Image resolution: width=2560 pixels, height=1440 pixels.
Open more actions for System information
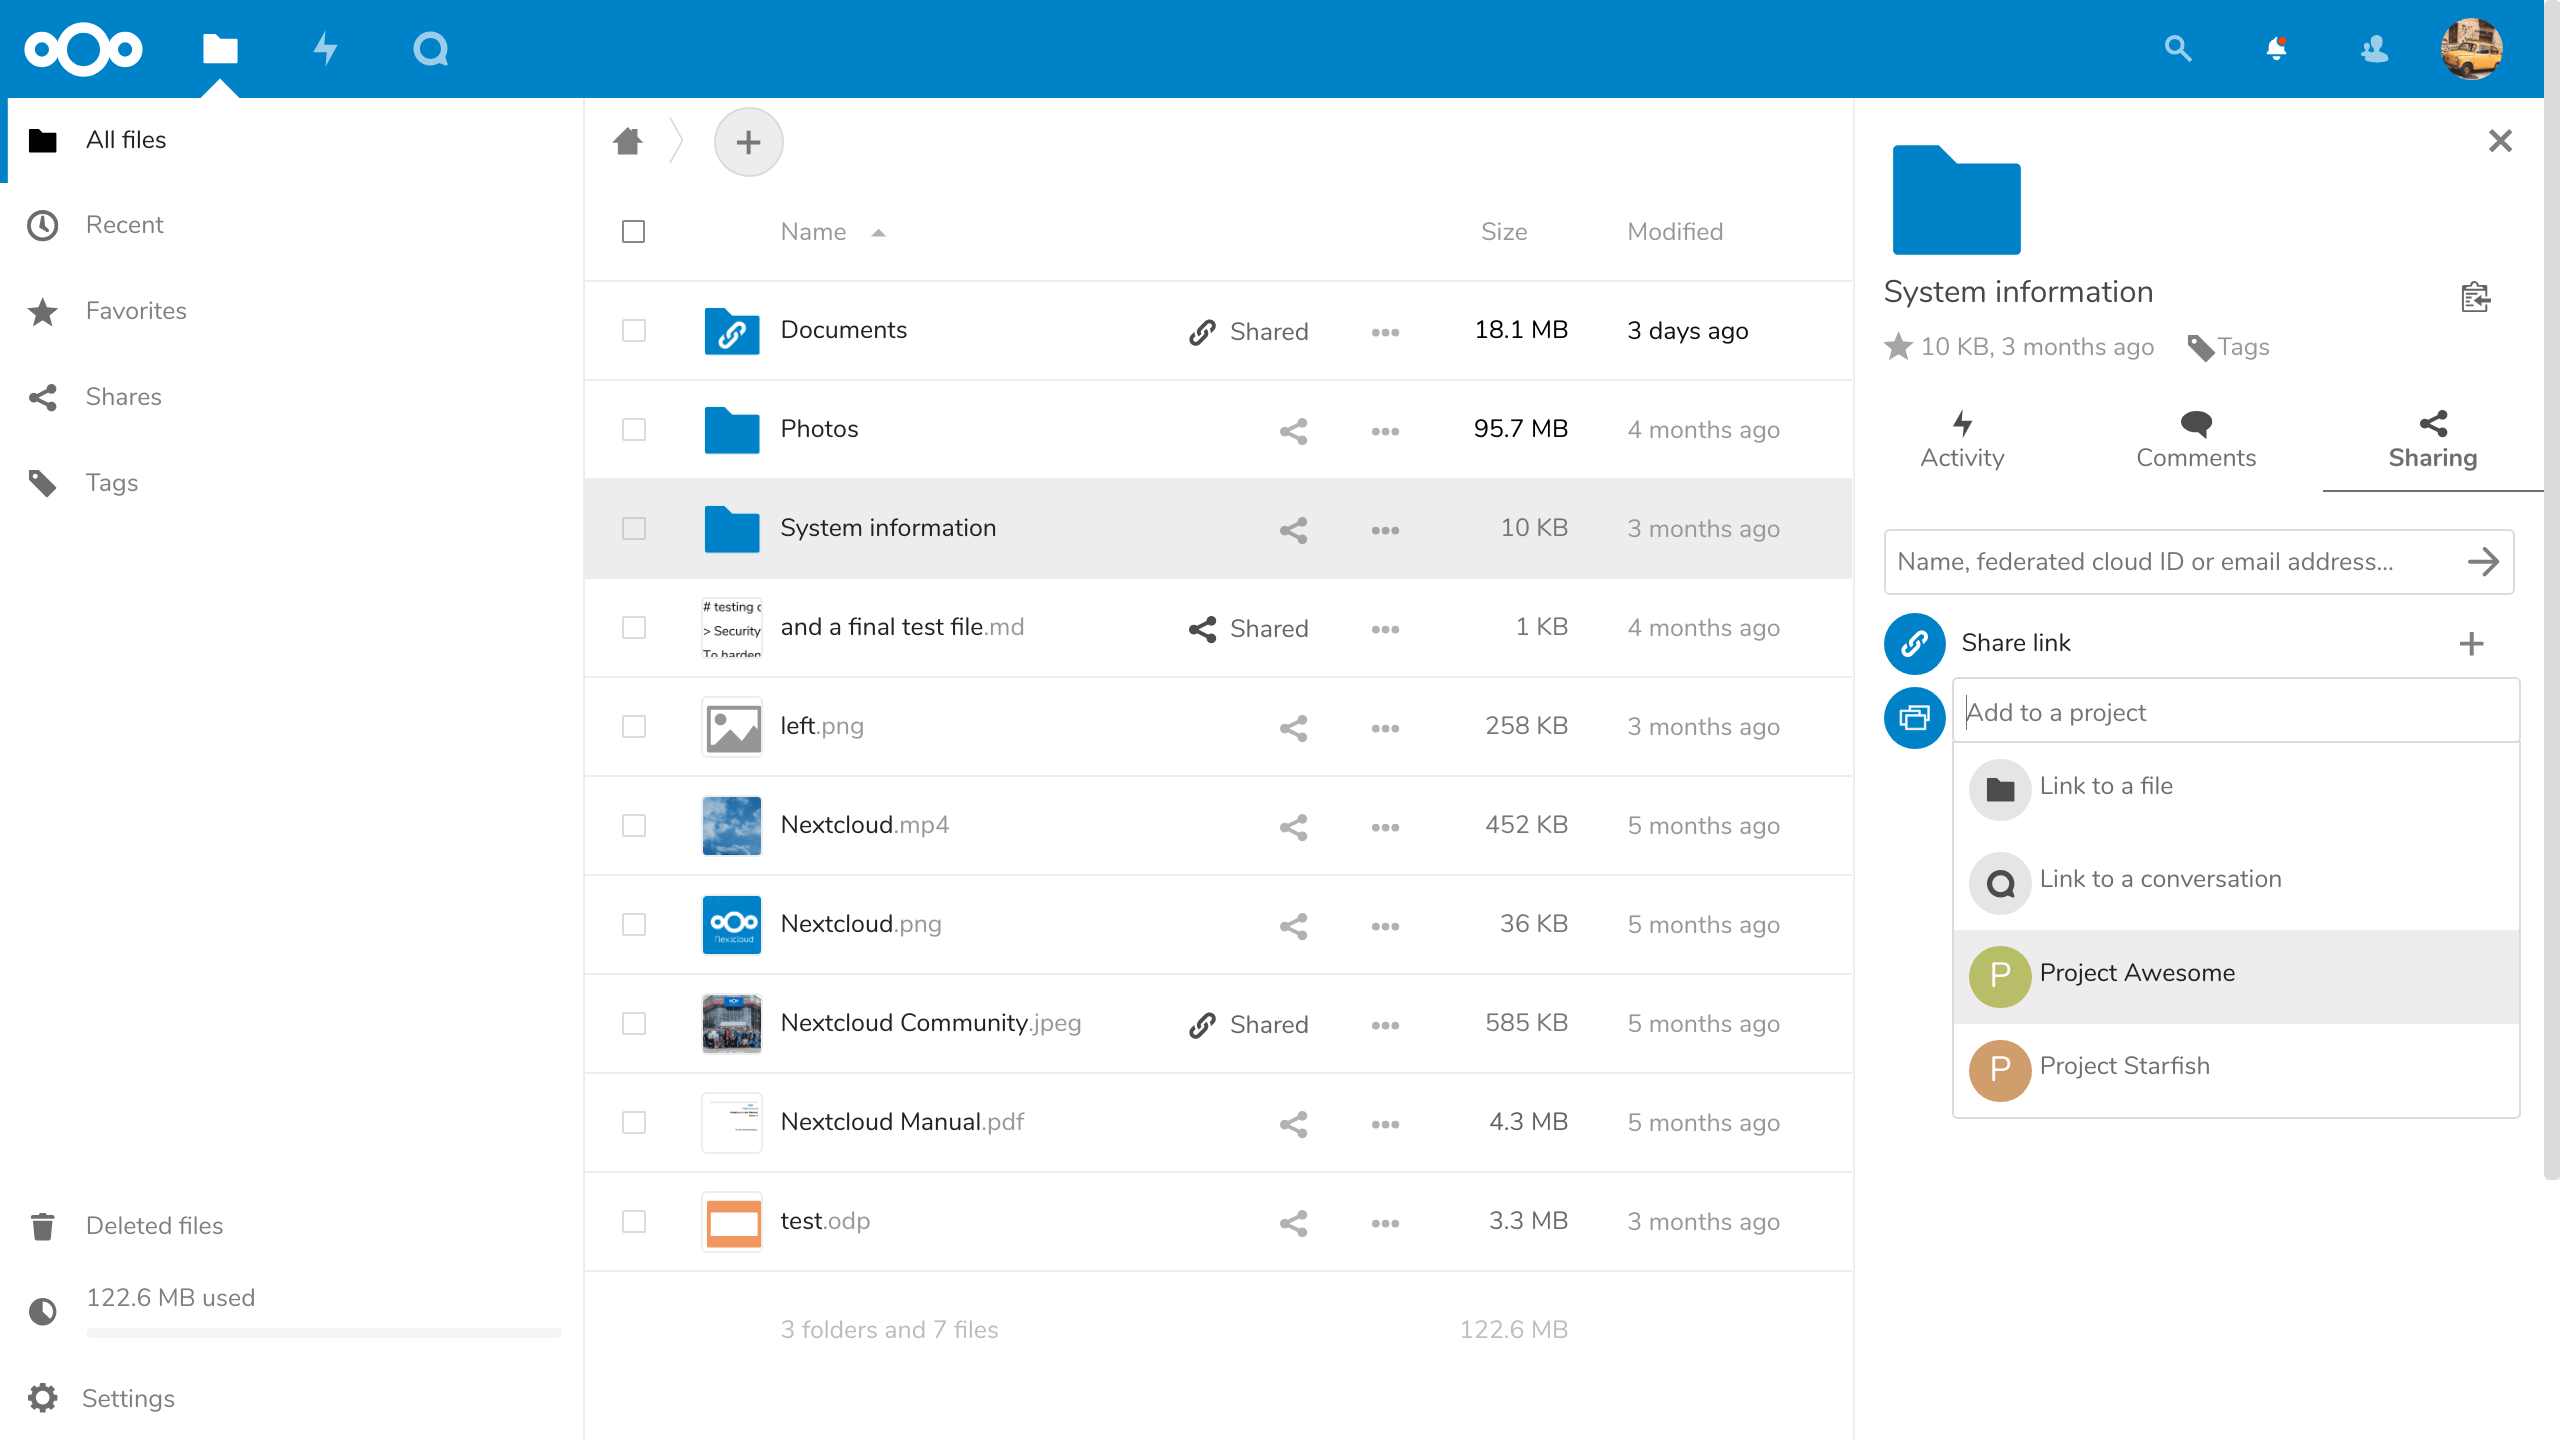coord(1385,530)
